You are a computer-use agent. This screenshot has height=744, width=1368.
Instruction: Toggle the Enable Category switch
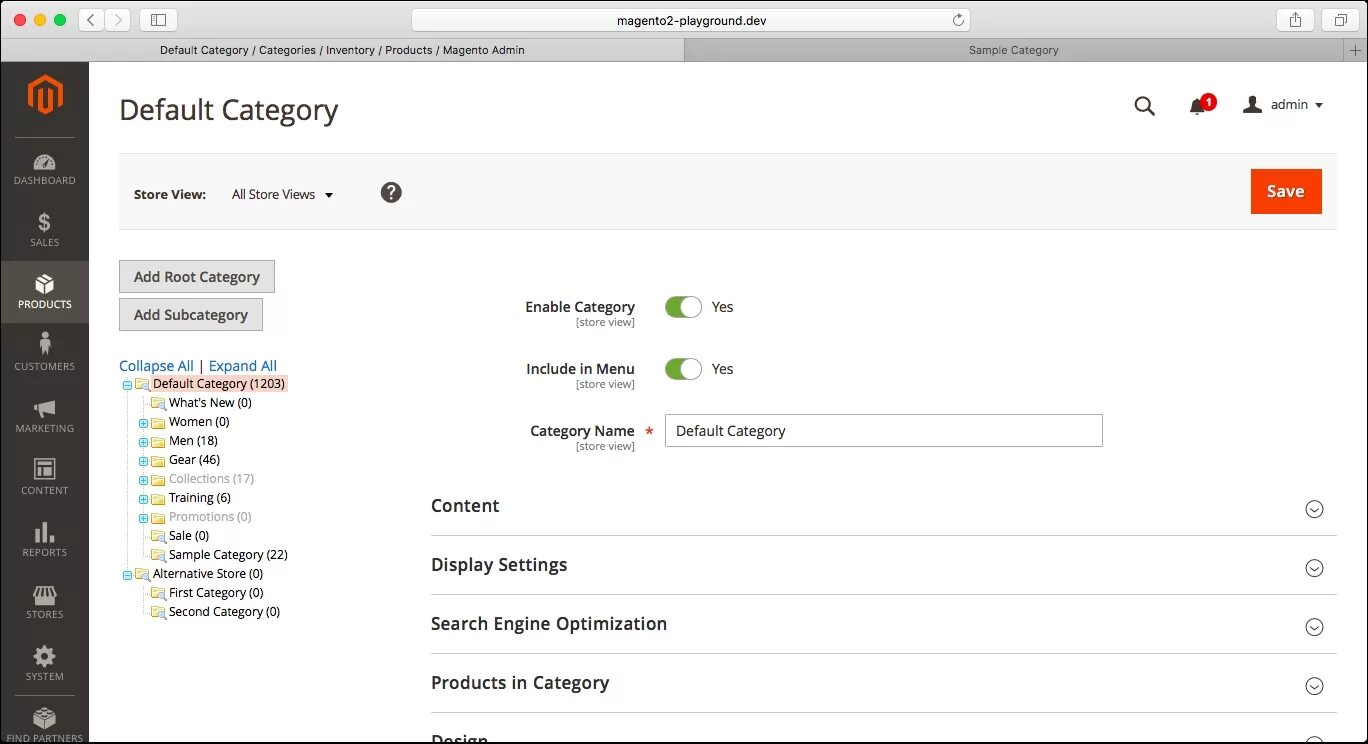(684, 307)
